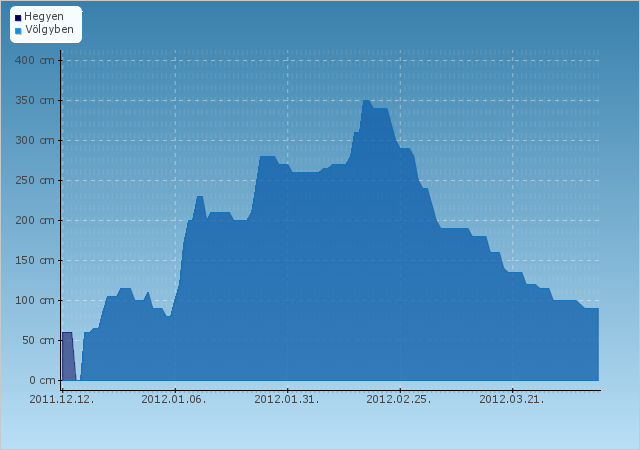Viewport: 640px width, 450px height.
Task: Select the Hegyen legend label
Action: (x=44, y=17)
